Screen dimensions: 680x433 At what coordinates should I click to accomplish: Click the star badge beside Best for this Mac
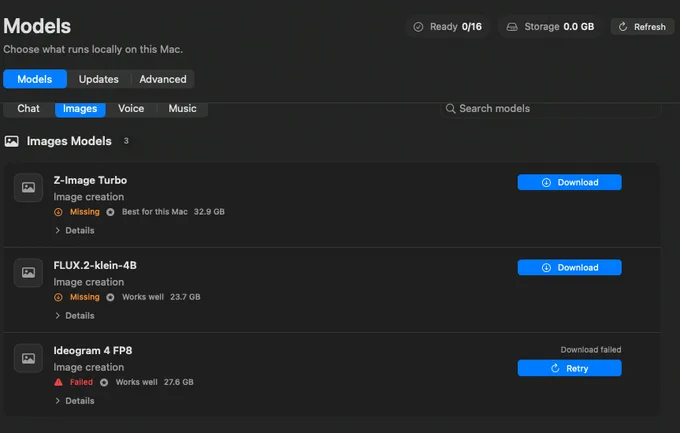click(x=111, y=212)
